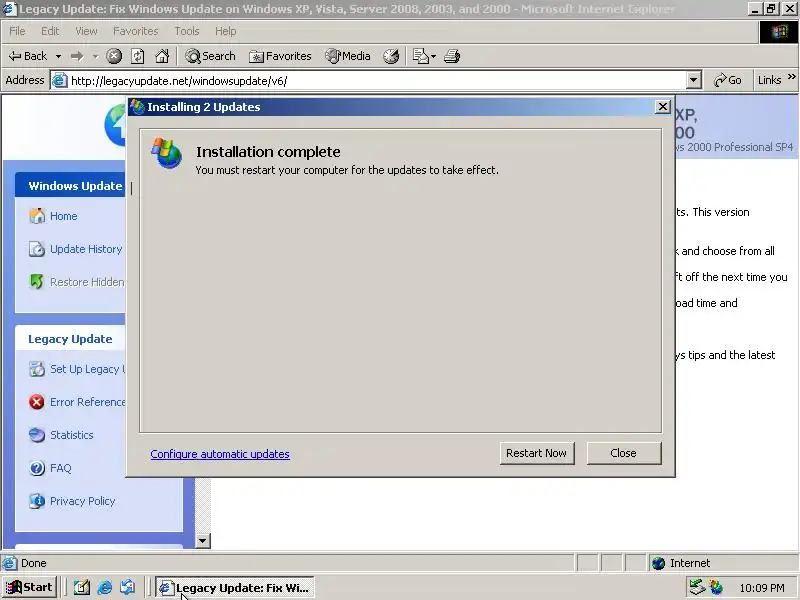
Task: Expand the Links toolbar chevron
Action: [791, 77]
